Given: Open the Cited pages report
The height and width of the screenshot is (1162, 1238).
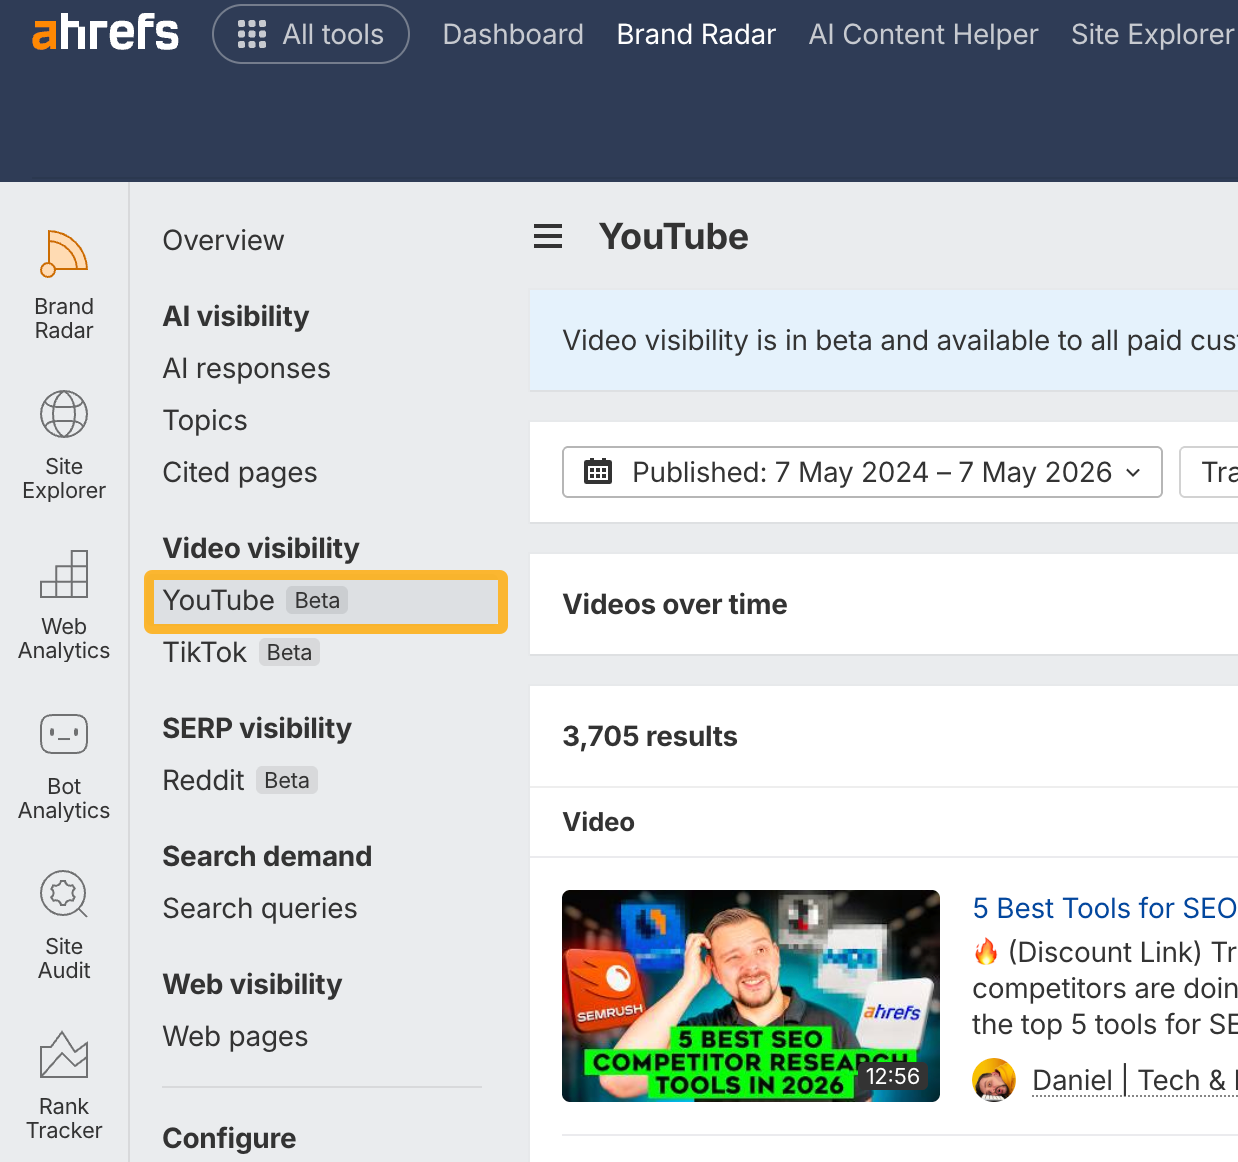Looking at the screenshot, I should (x=240, y=472).
